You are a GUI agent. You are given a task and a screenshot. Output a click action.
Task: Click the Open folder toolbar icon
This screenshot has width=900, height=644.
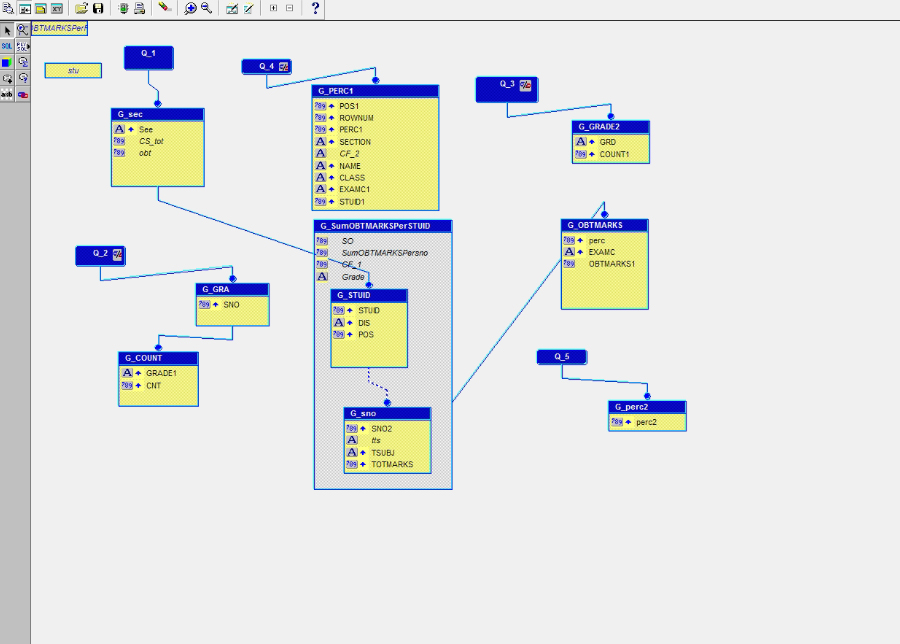[82, 9]
